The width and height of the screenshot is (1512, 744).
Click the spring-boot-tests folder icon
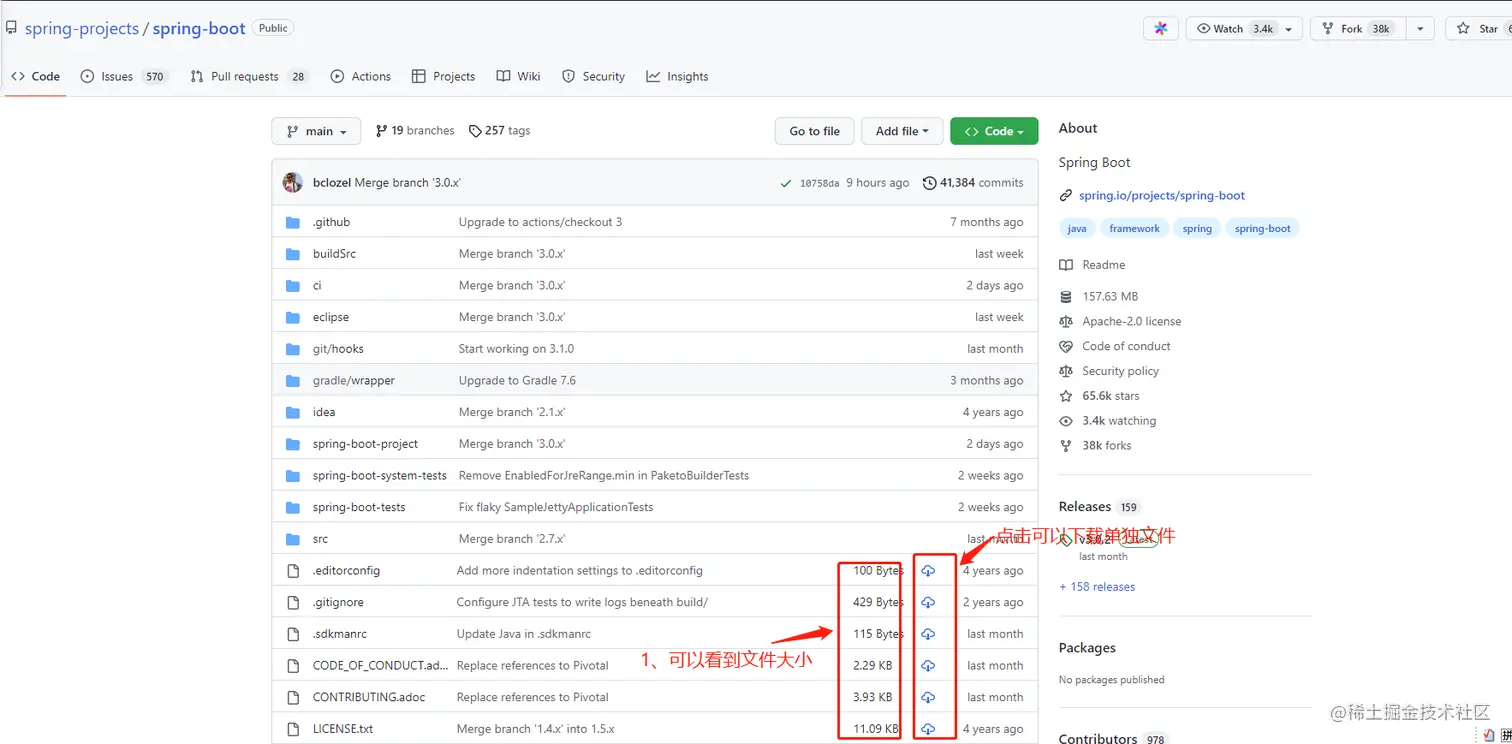293,507
